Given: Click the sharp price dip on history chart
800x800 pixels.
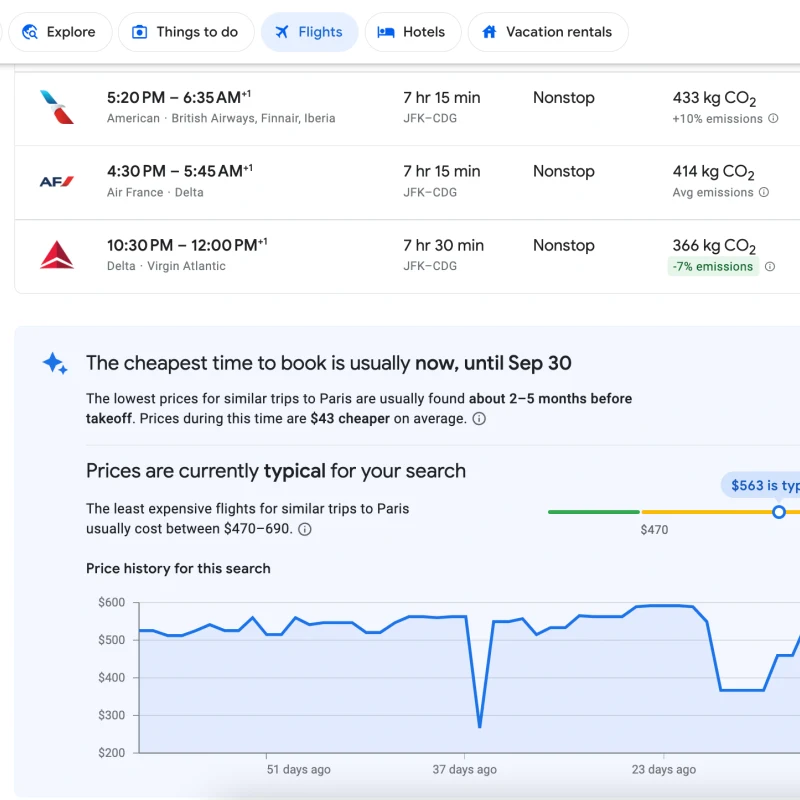Looking at the screenshot, I should 480,725.
